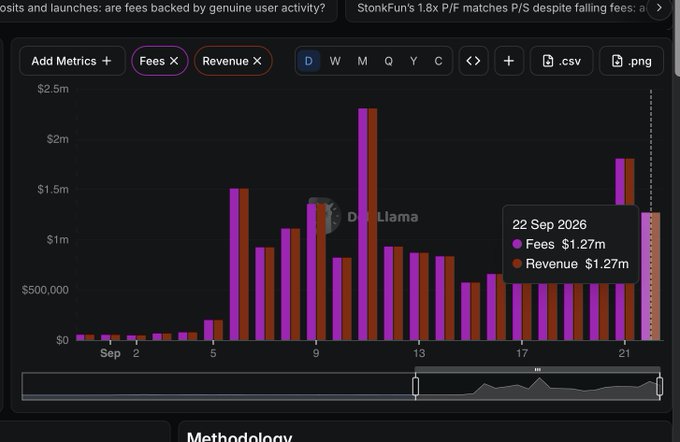Open the StonkFun P/F question suggestion
680x442 pixels.
point(501,8)
